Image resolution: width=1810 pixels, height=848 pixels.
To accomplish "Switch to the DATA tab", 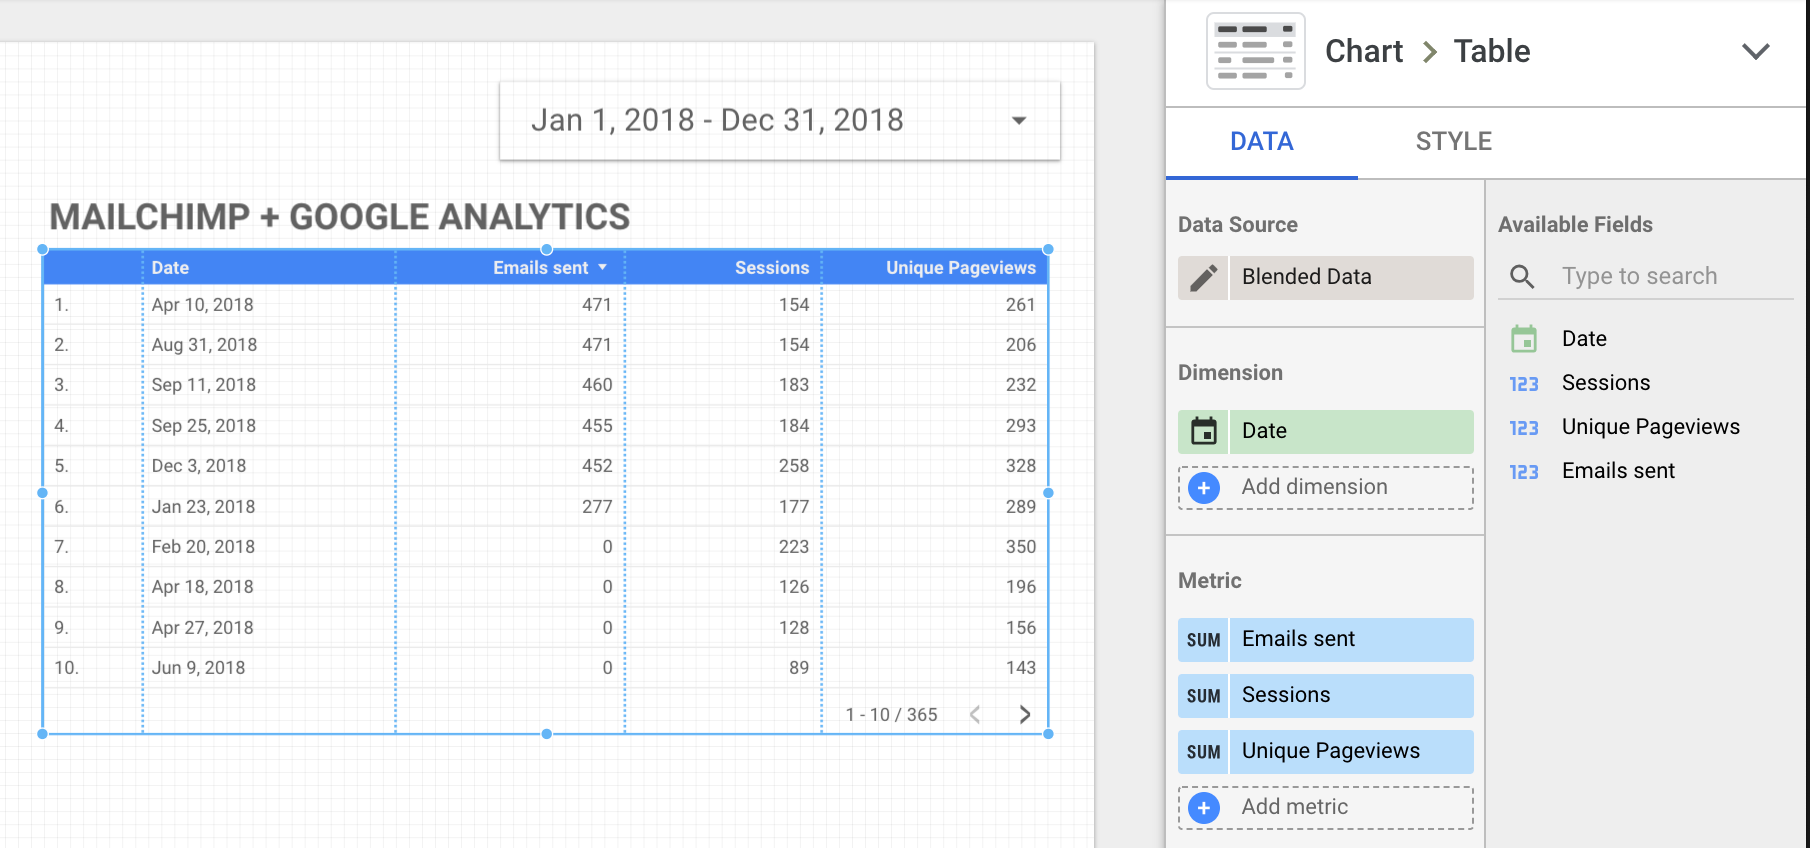I will point(1261,142).
